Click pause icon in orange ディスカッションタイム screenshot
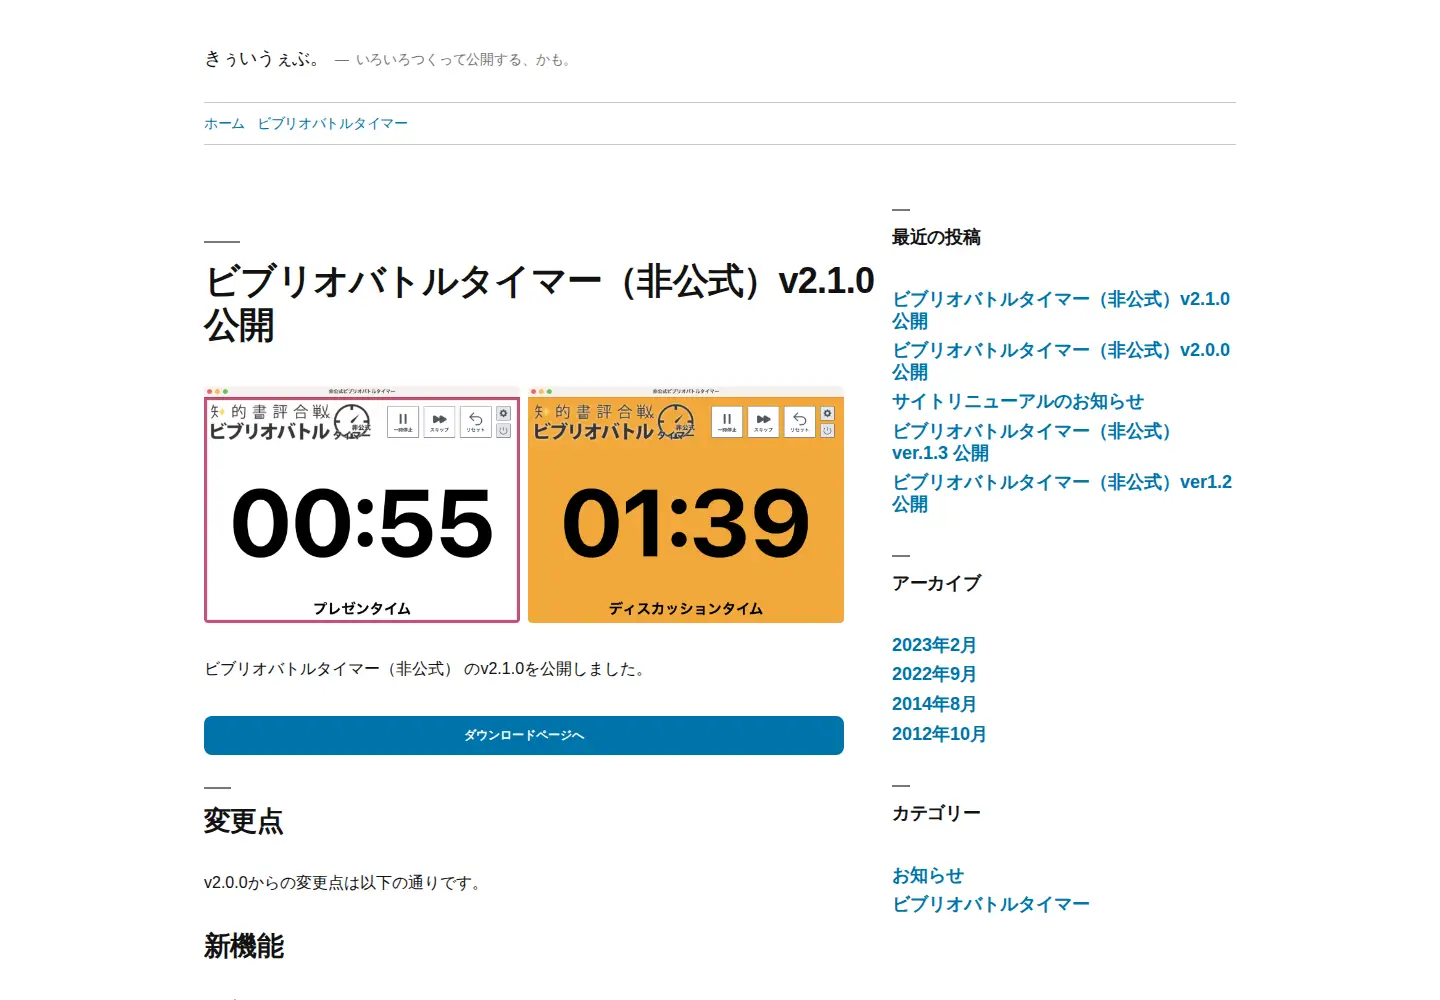This screenshot has height=1000, width=1440. click(727, 421)
